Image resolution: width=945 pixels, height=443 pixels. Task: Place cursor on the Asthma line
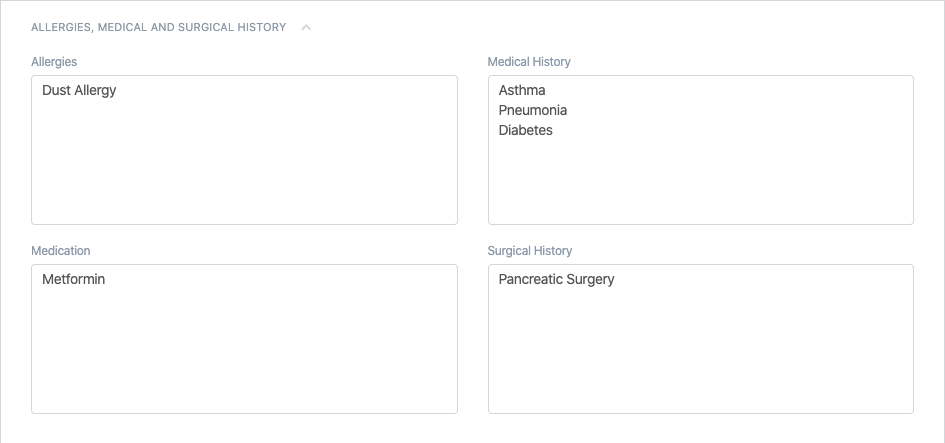click(522, 90)
